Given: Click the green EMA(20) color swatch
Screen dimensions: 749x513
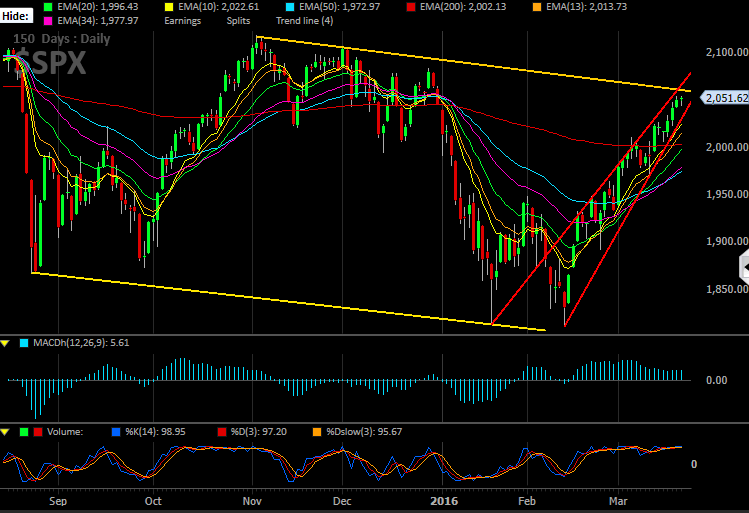Looking at the screenshot, I should pos(48,7).
